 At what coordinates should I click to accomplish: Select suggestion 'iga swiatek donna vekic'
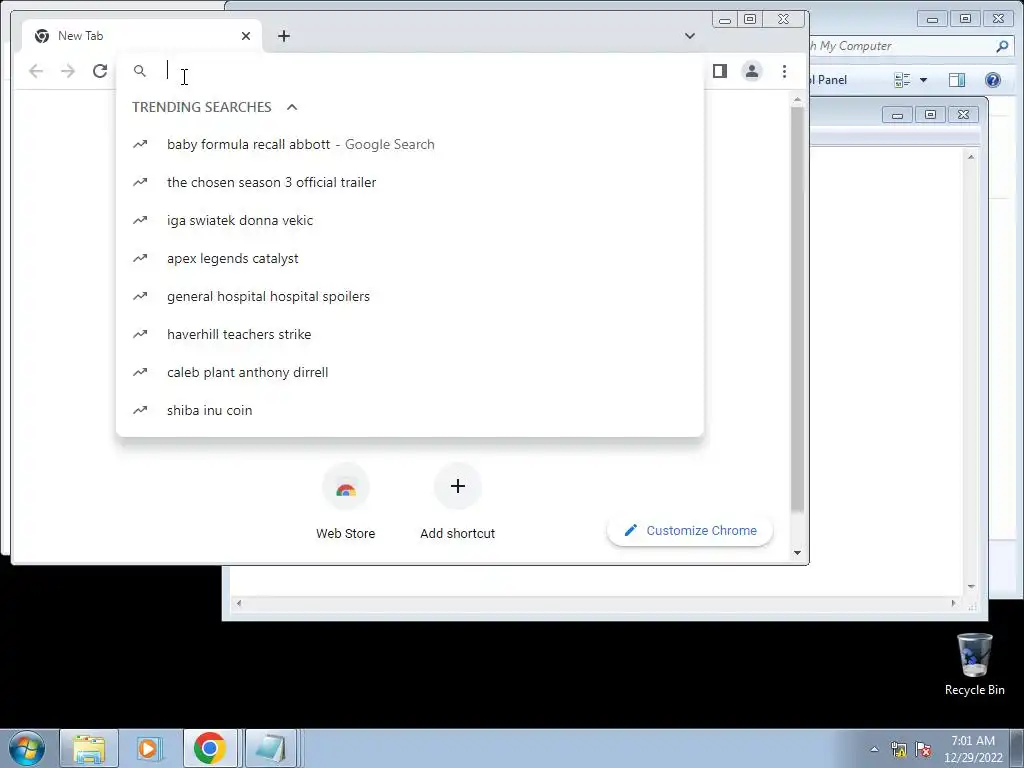click(x=409, y=220)
